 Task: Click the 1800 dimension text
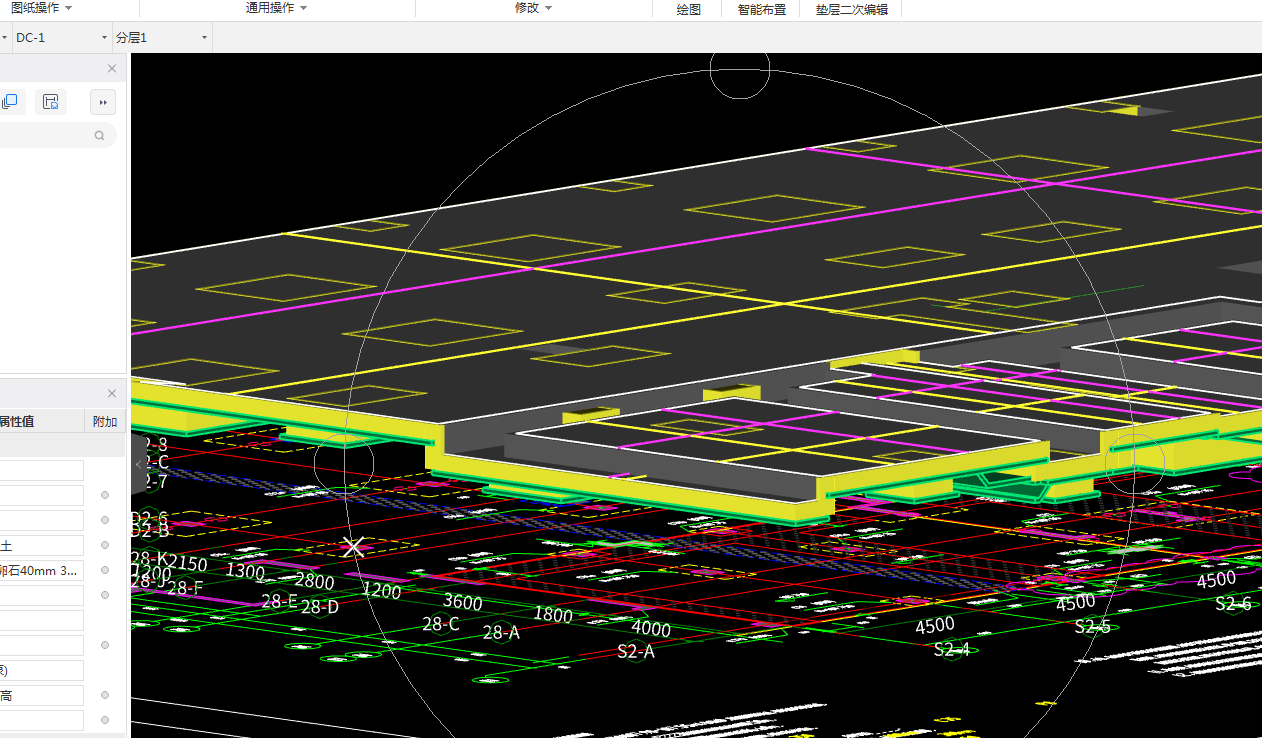[x=553, y=614]
